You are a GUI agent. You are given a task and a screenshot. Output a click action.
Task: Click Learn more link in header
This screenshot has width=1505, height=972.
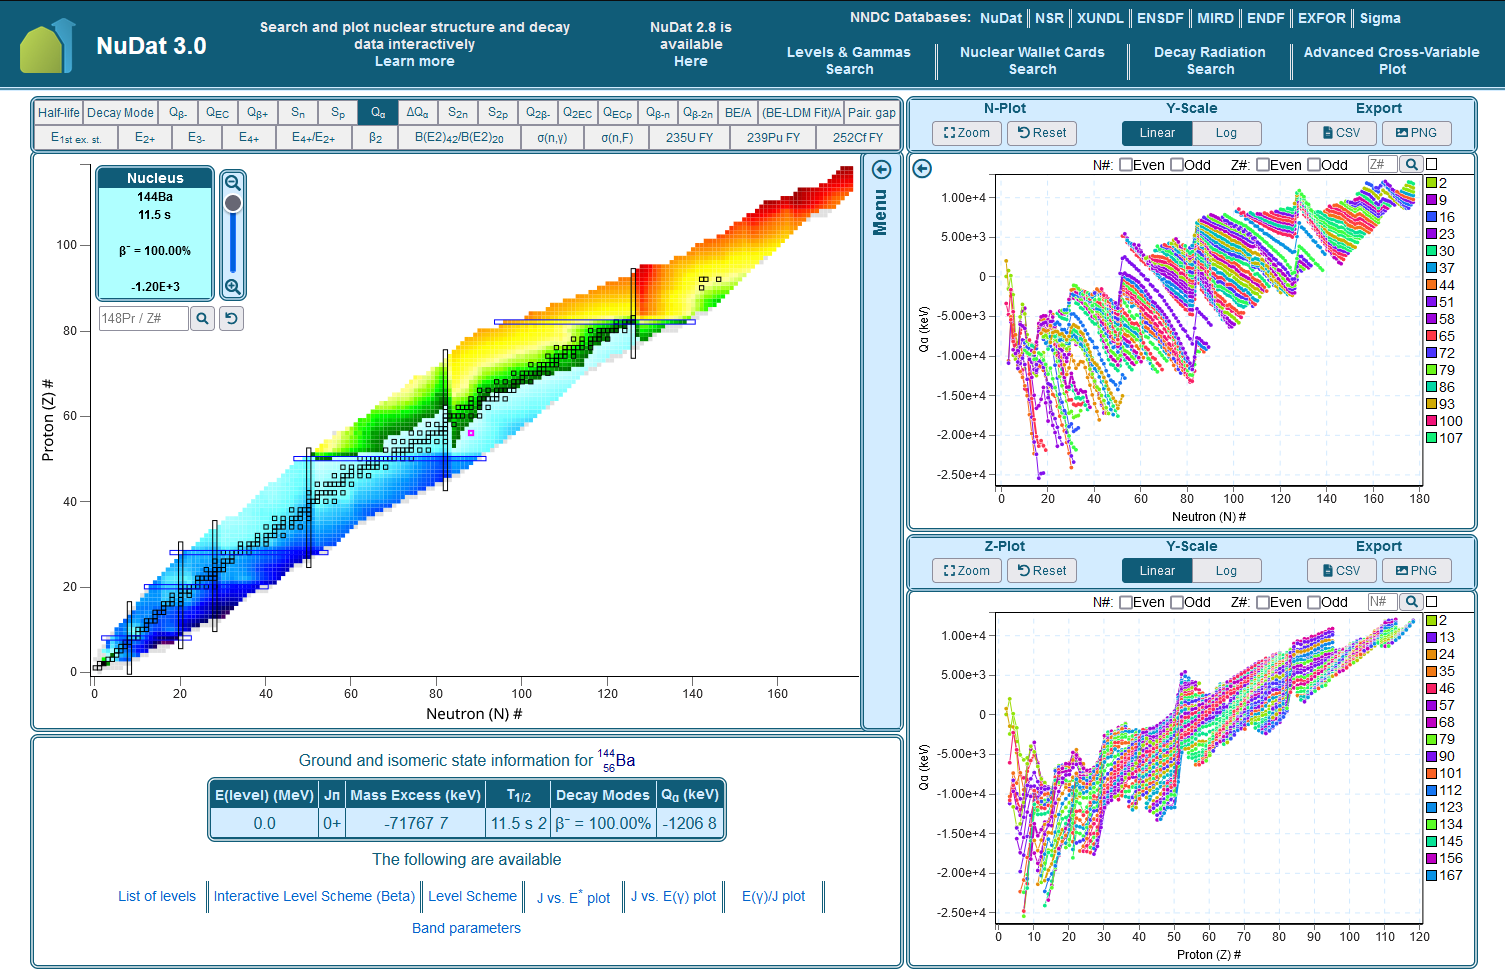(x=414, y=61)
